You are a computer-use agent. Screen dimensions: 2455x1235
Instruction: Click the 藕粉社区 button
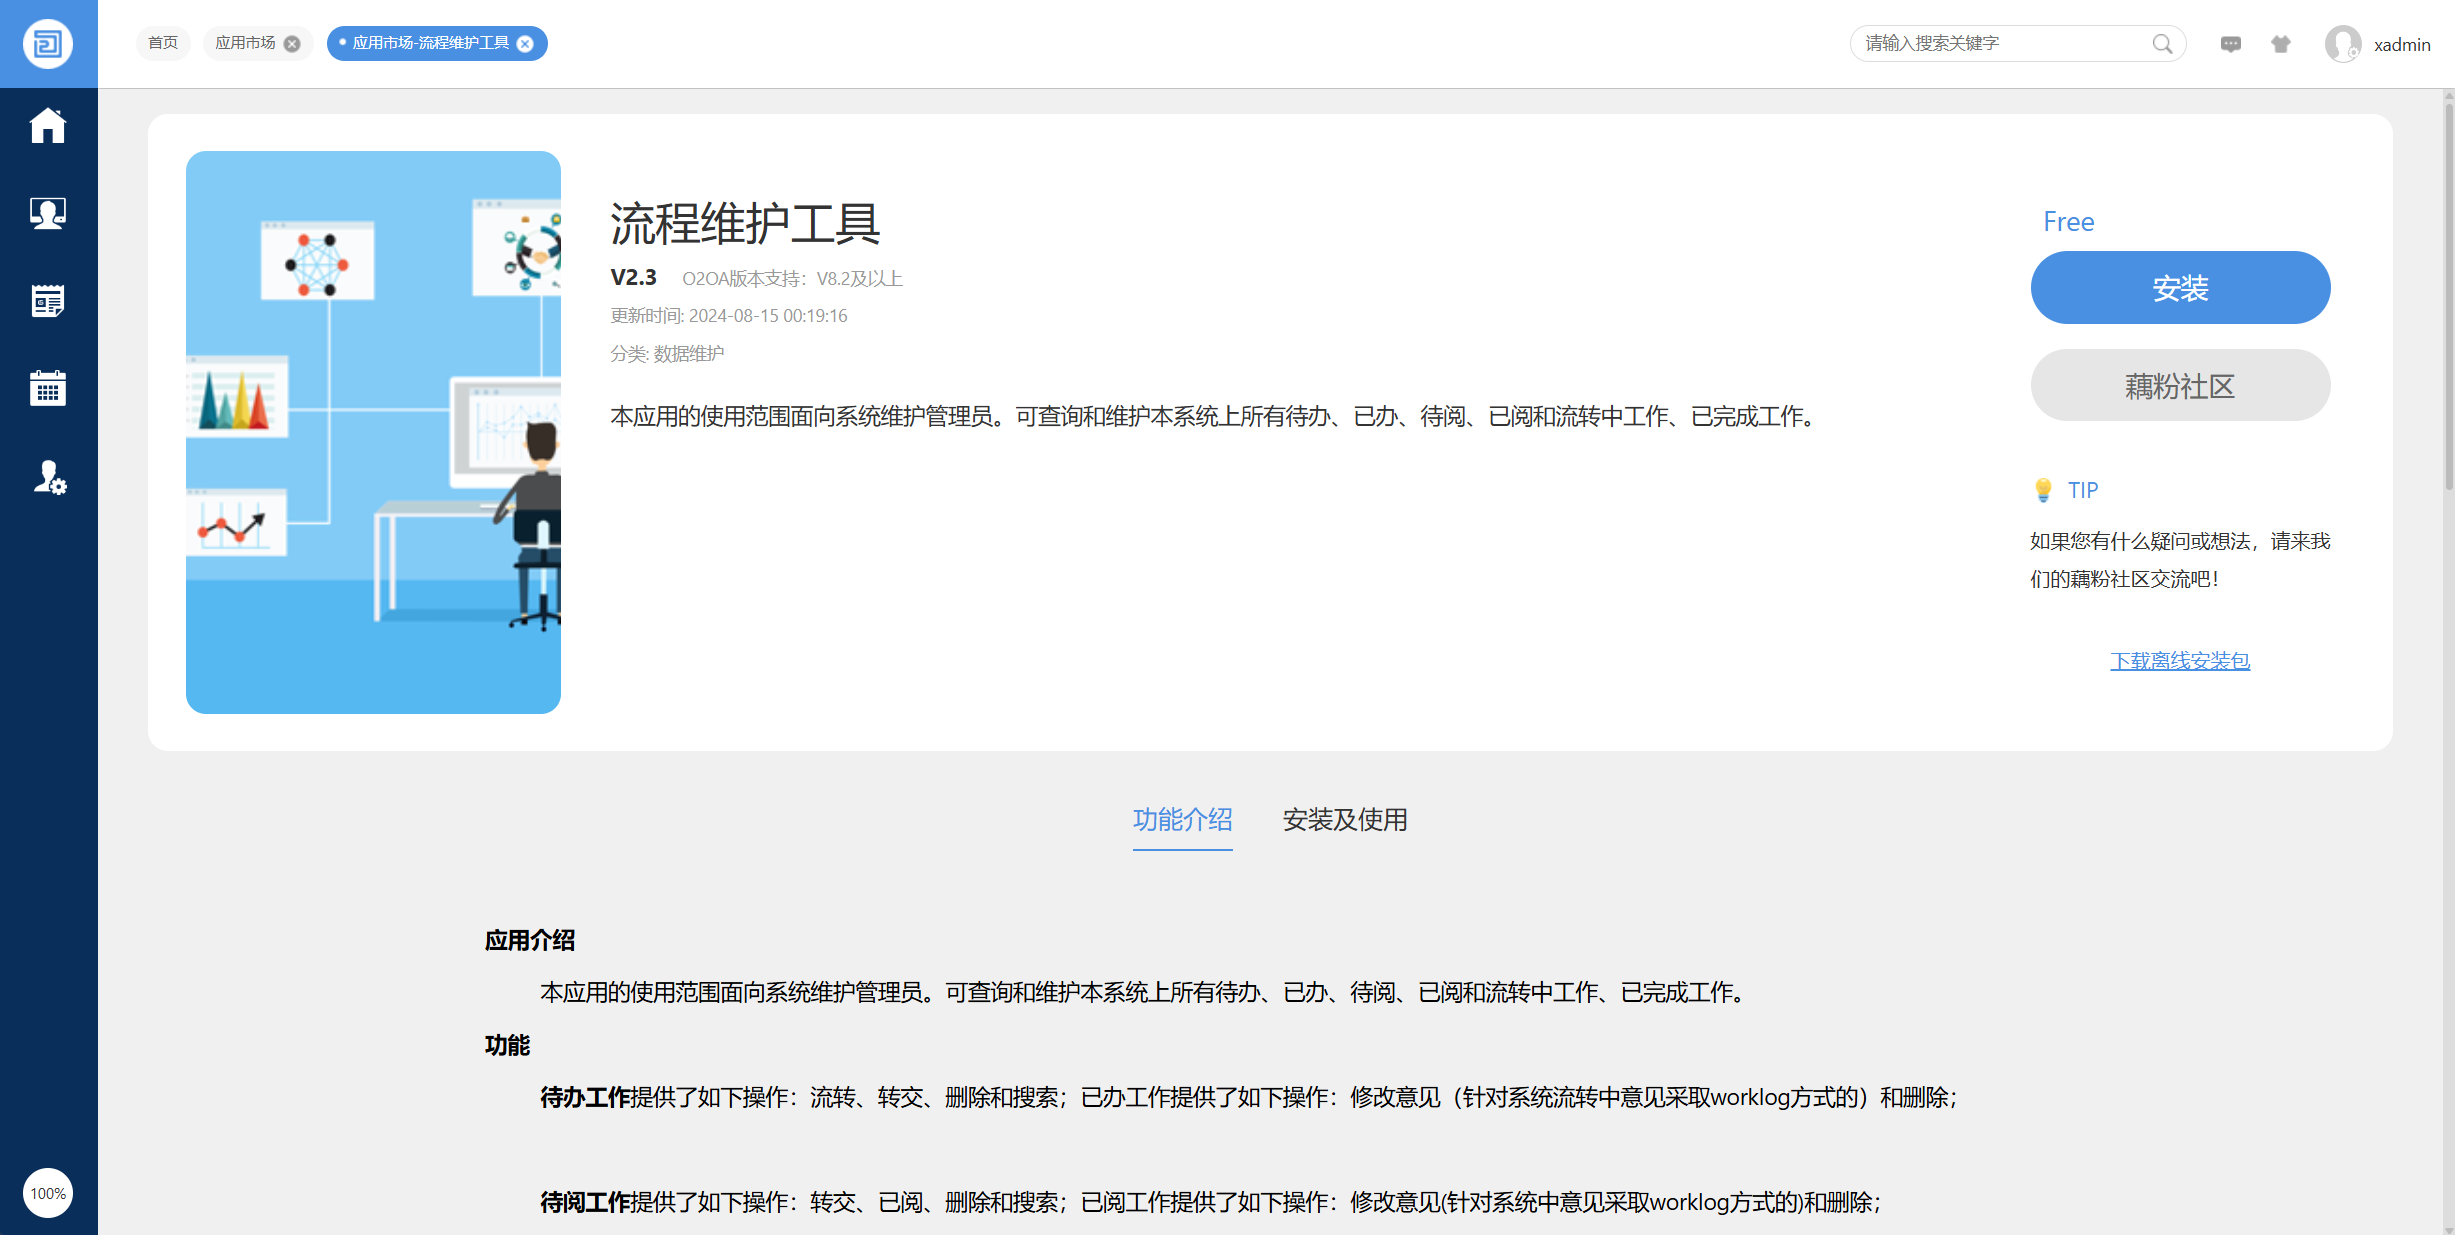[x=2180, y=386]
